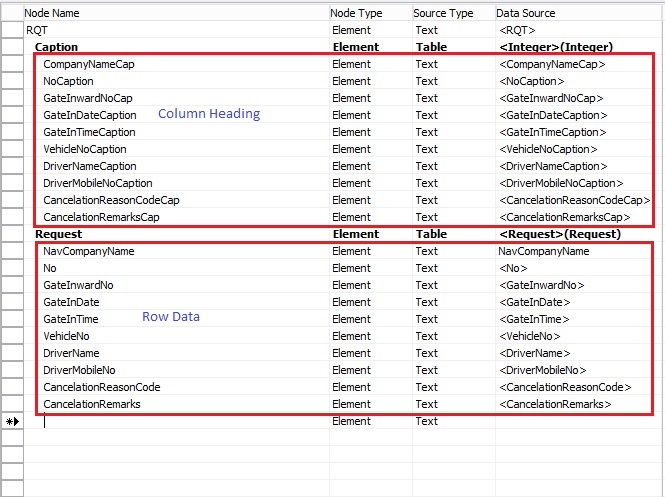Select the DriverMobileNoCaption node
Viewport: 665px width, 497px height.
click(98, 183)
